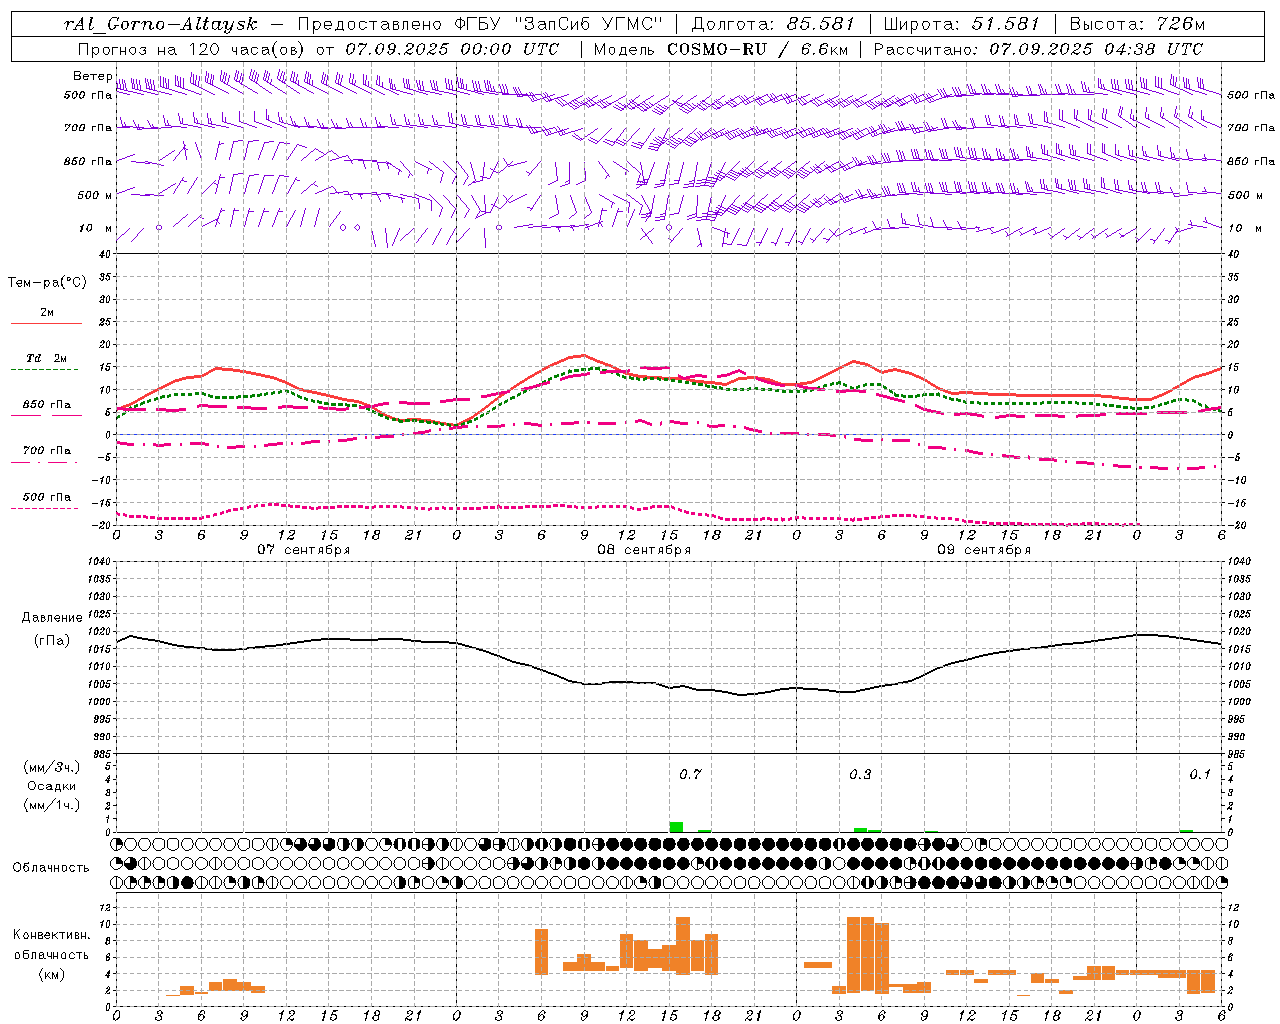Click the 700 гПа temperature legend entry
The image size is (1280, 1024).
pos(47,451)
